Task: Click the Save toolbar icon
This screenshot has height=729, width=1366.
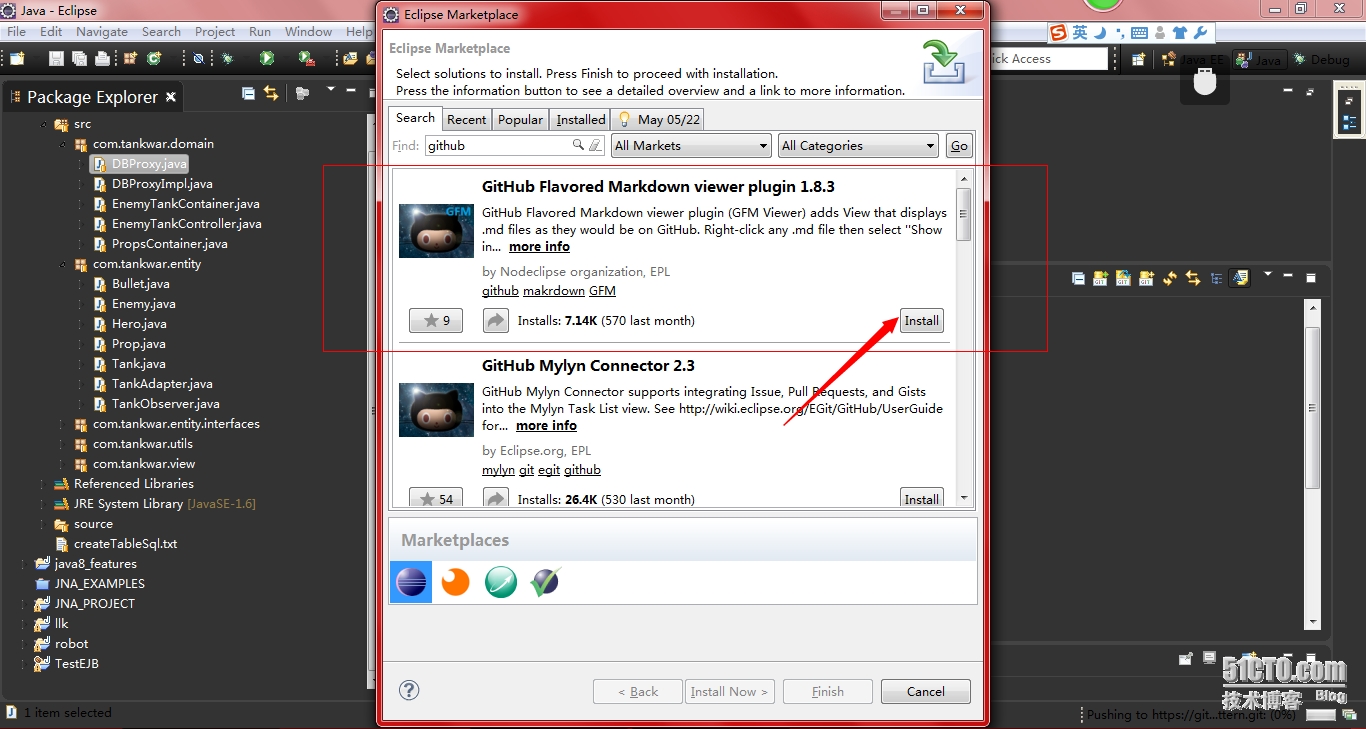Action: [x=56, y=59]
